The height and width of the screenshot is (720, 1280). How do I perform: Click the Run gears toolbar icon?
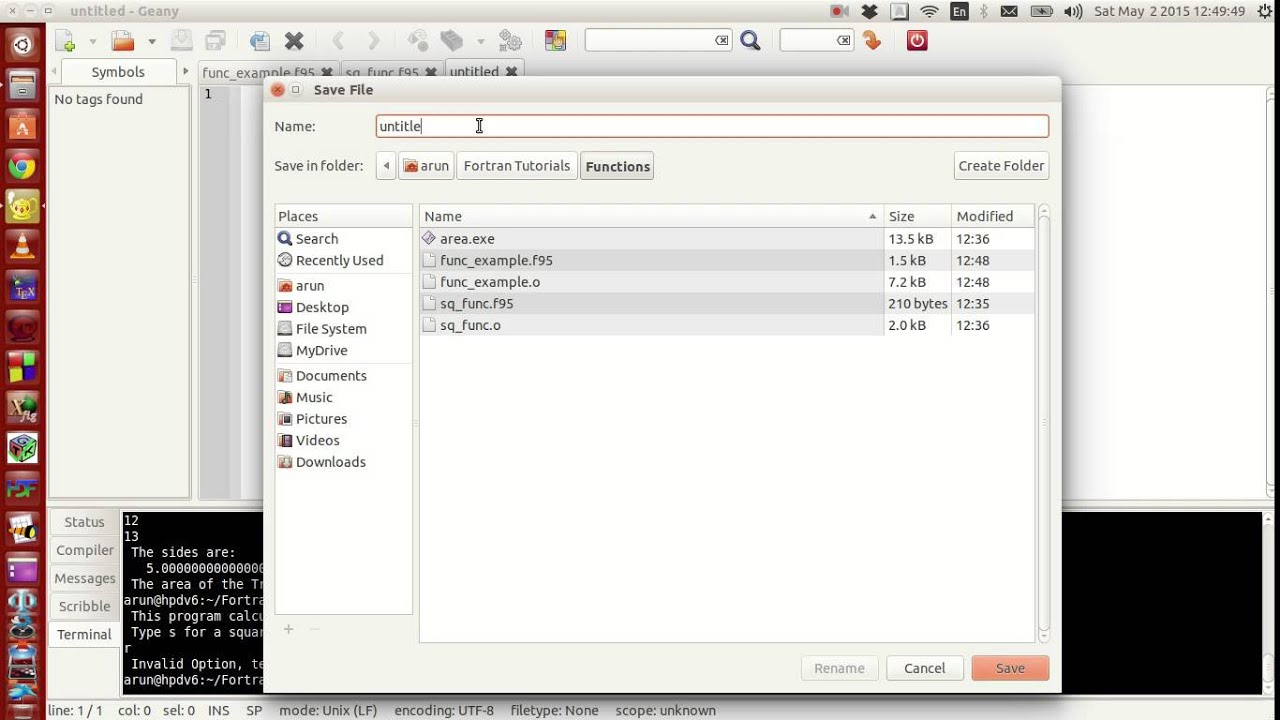point(510,41)
